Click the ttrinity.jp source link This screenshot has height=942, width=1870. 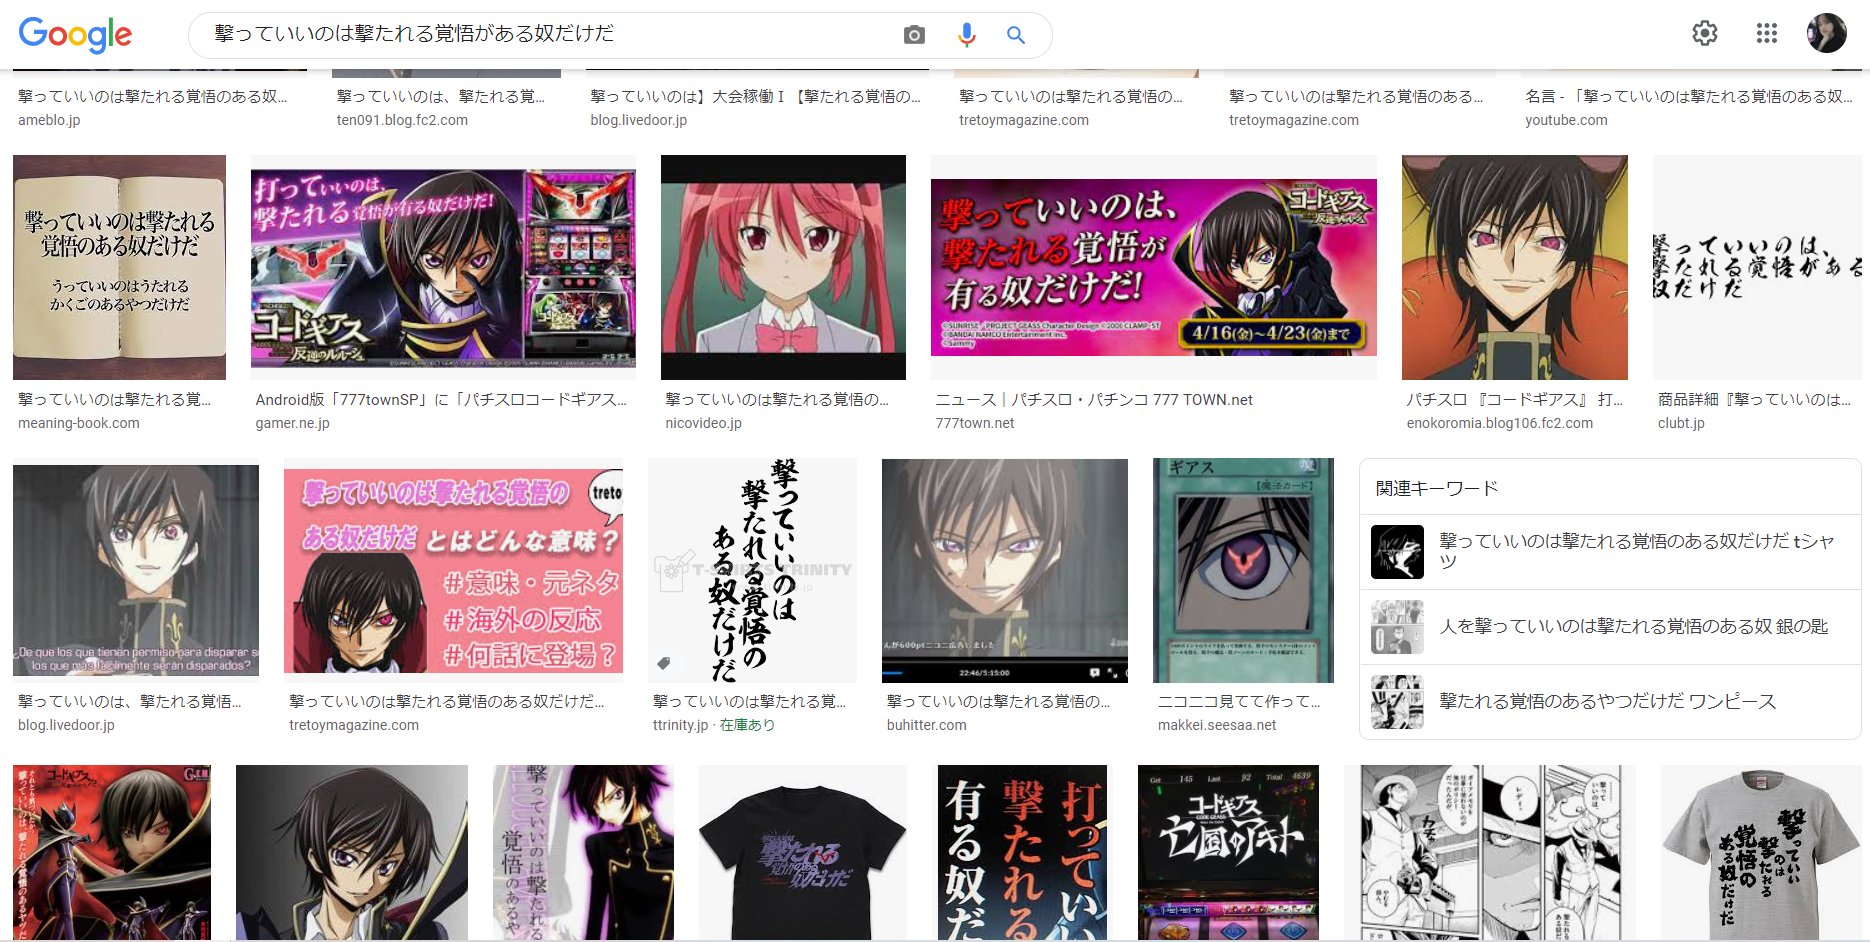[x=680, y=725]
